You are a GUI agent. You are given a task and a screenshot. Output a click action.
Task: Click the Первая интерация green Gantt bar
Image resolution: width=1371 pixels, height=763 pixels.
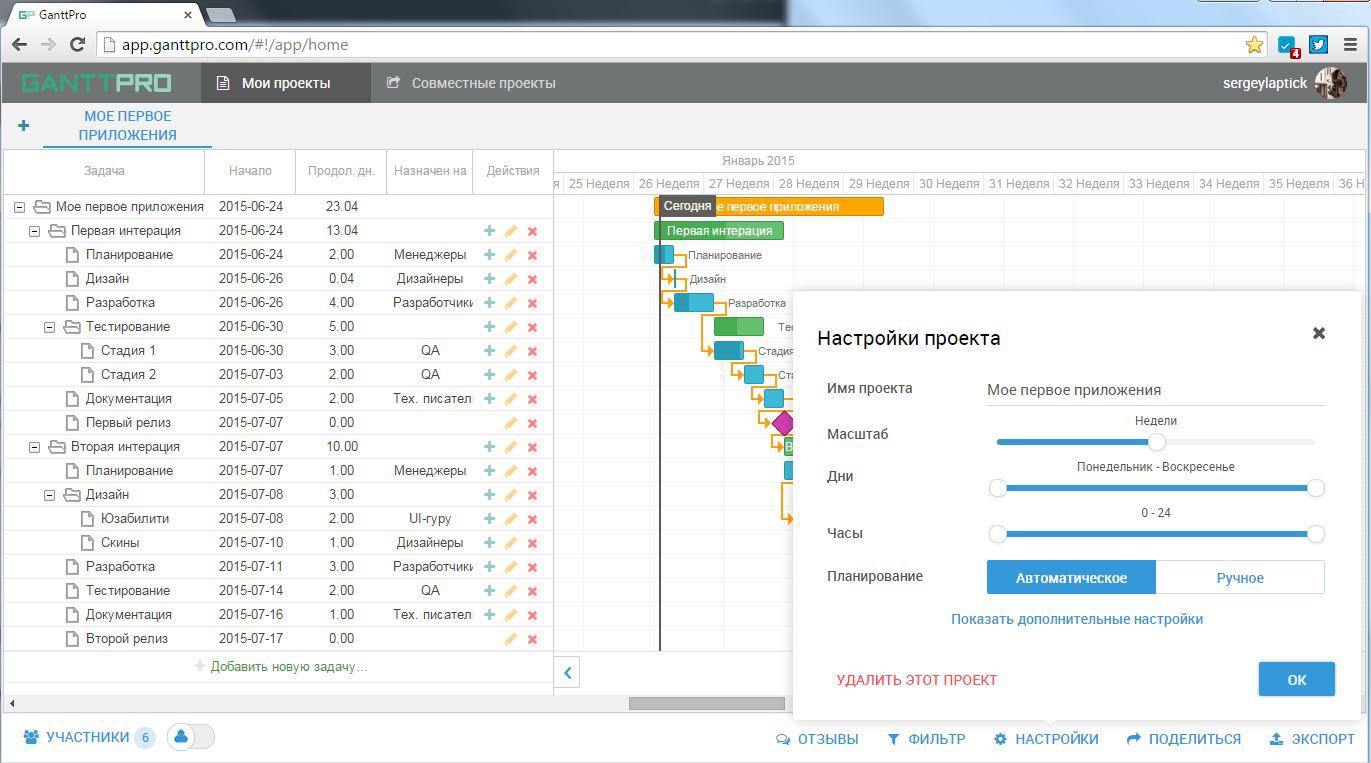coord(719,231)
